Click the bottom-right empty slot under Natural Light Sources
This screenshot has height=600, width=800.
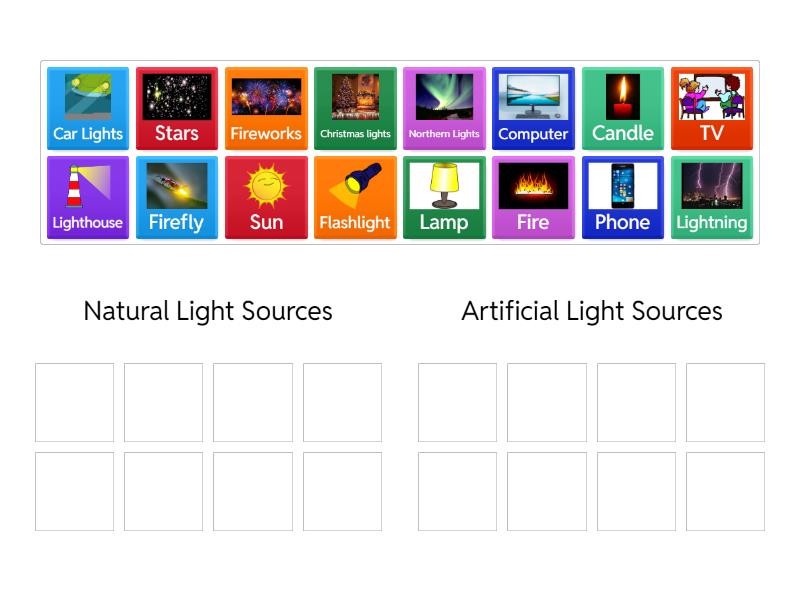click(x=342, y=491)
